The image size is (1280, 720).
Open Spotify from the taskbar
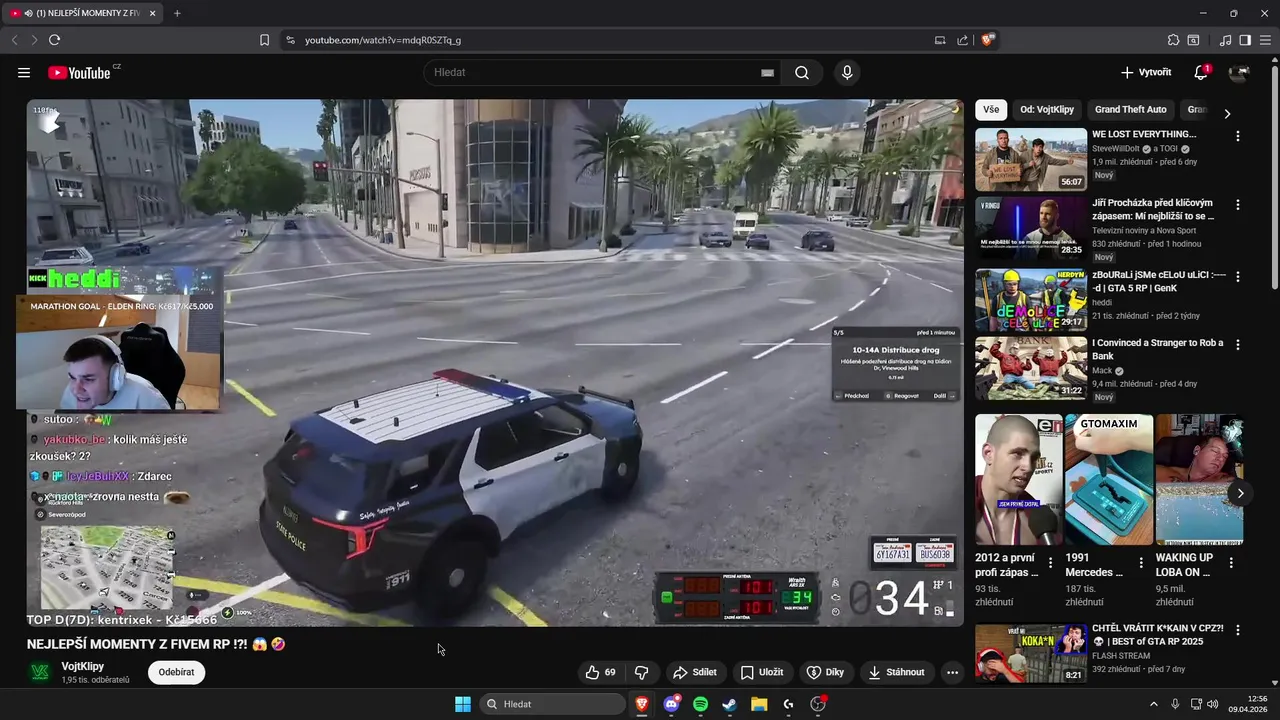coord(700,704)
